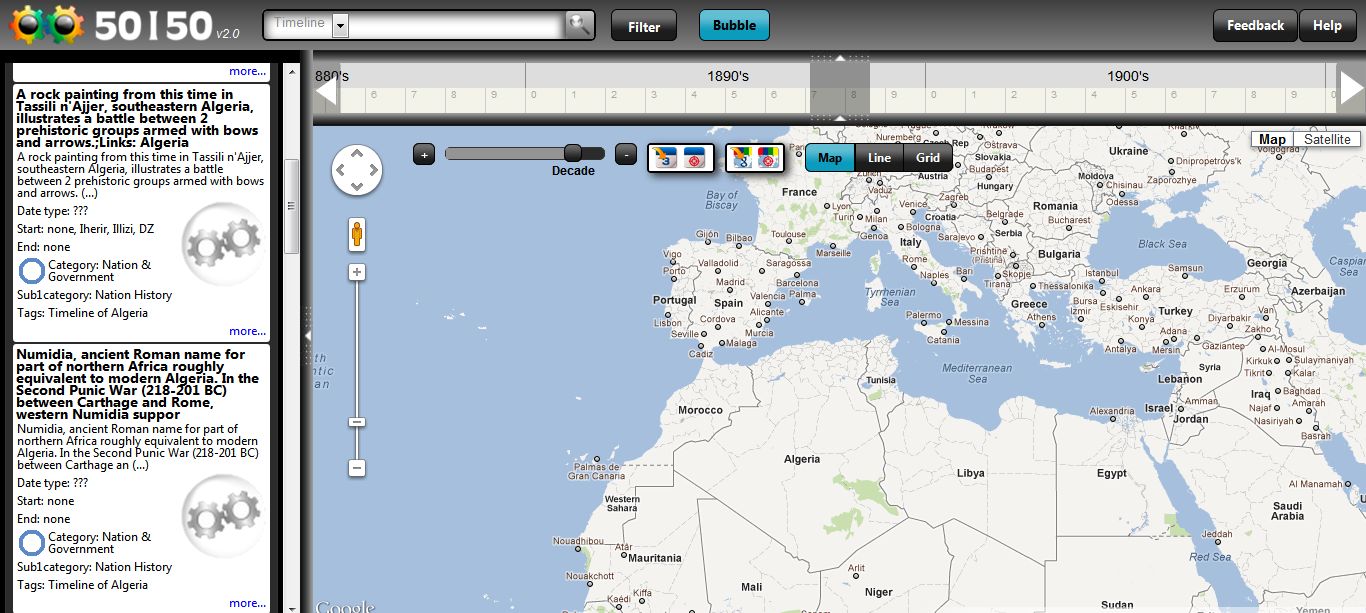
Task: Move the timeline forward with the right arrow
Action: tap(1352, 88)
